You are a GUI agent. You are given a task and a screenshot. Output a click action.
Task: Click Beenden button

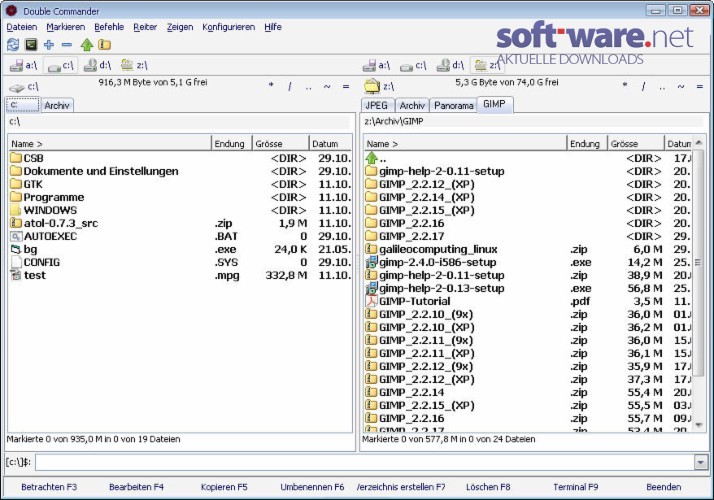pyautogui.click(x=663, y=487)
